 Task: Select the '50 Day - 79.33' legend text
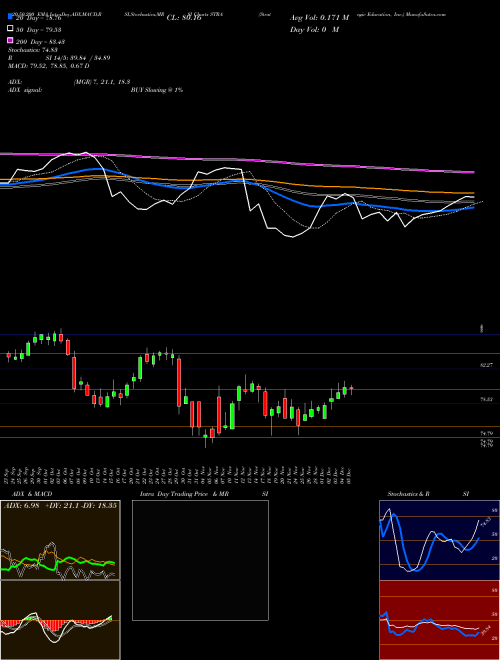(39, 30)
